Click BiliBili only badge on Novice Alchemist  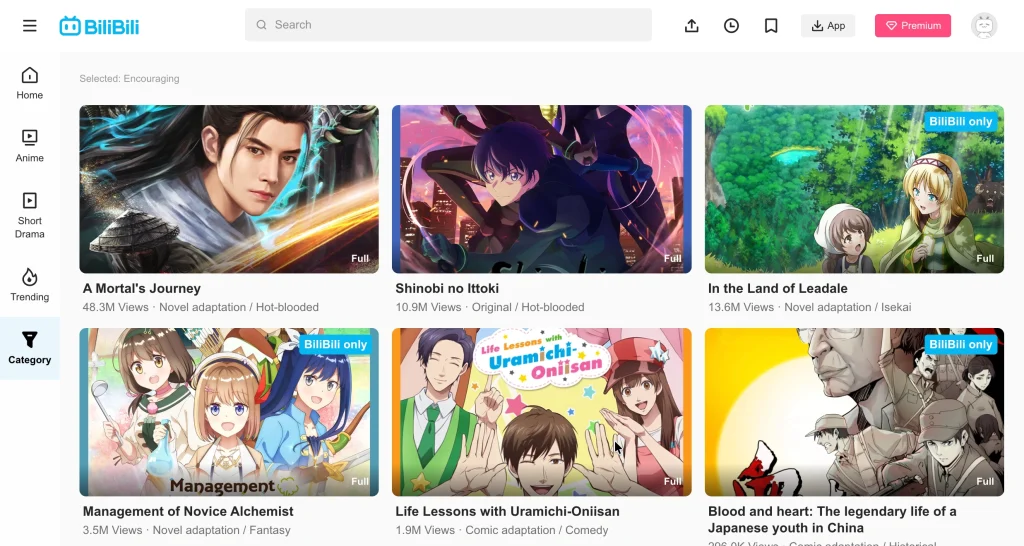tap(335, 344)
